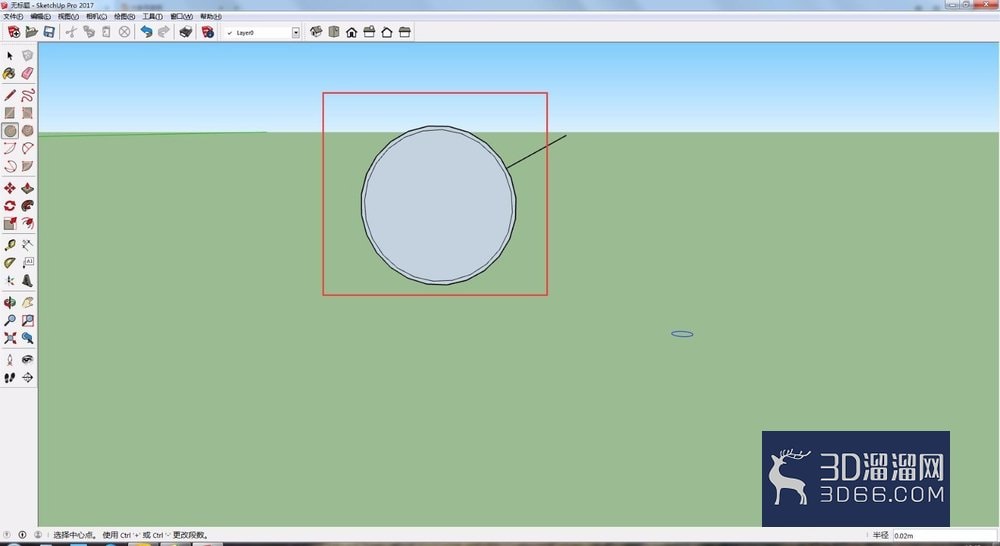Switch to Left view
This screenshot has height=546, width=1000.
pyautogui.click(x=404, y=32)
